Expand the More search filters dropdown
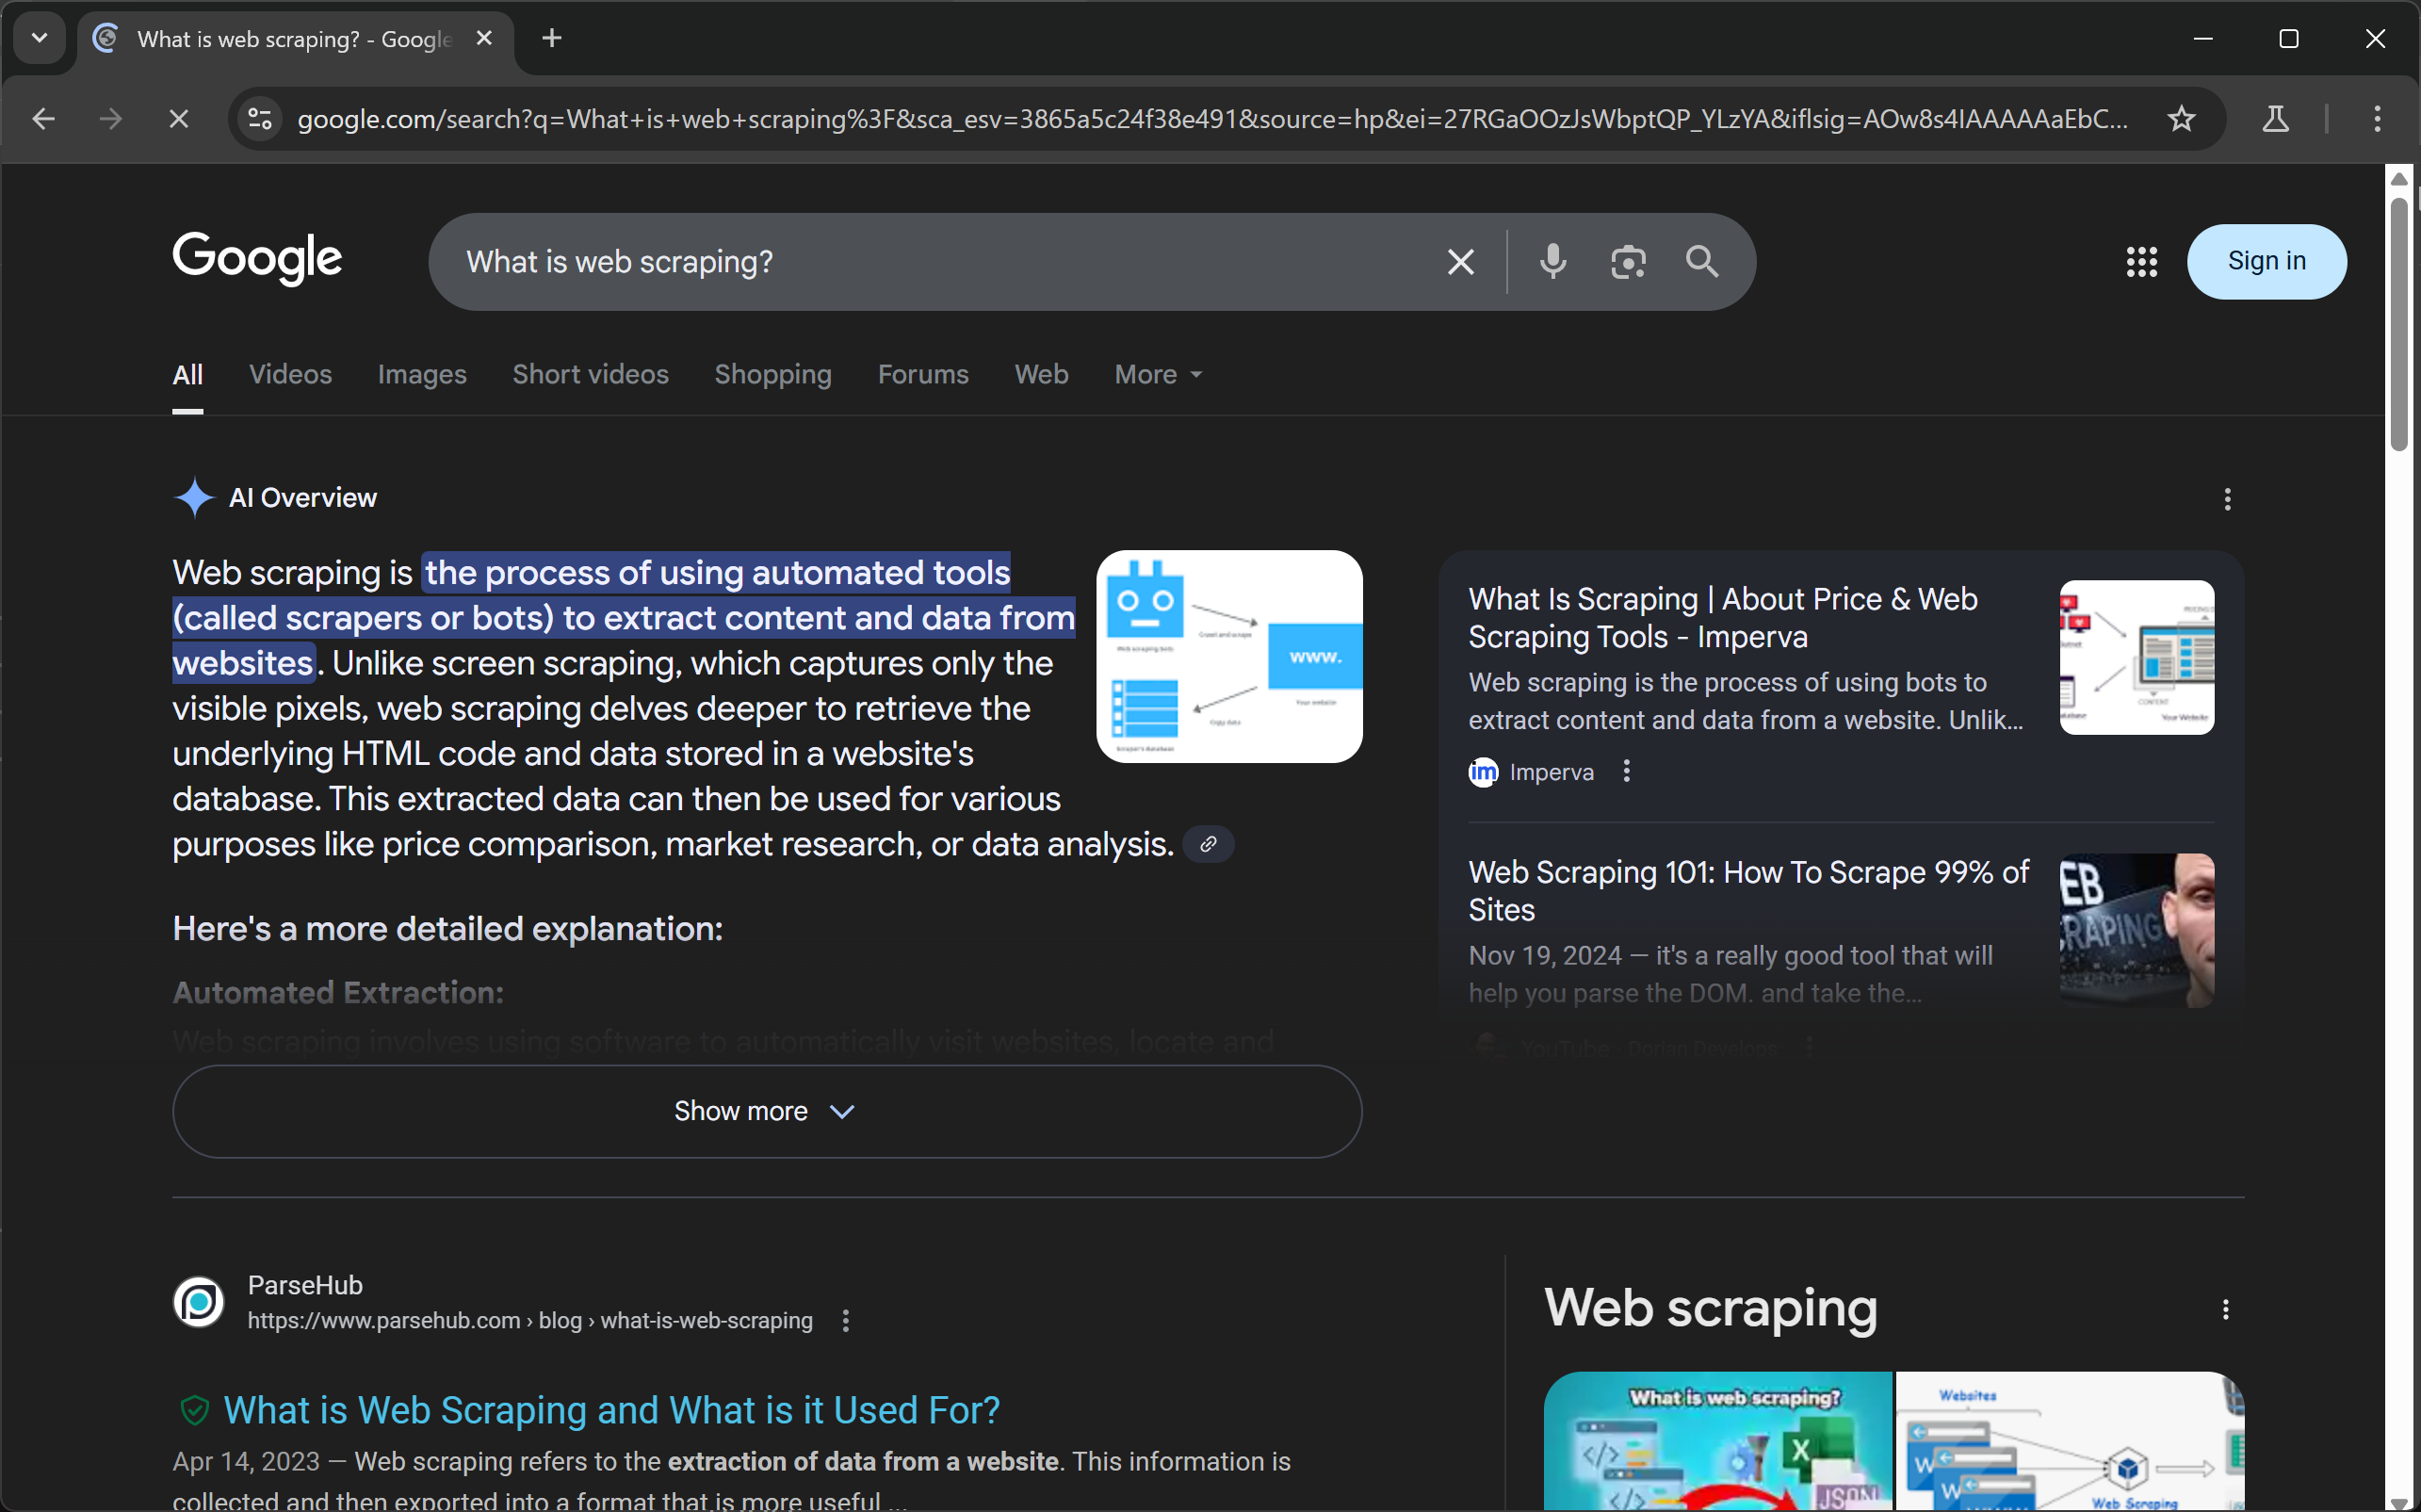This screenshot has height=1512, width=2421. pos(1158,375)
